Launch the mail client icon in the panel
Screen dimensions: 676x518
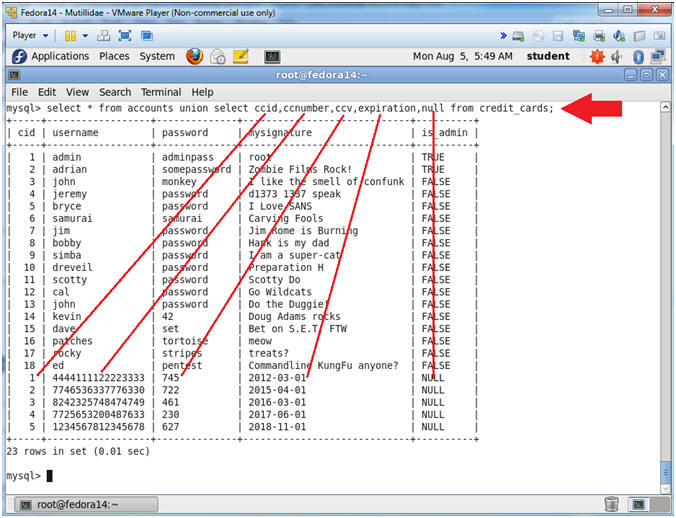coord(218,56)
